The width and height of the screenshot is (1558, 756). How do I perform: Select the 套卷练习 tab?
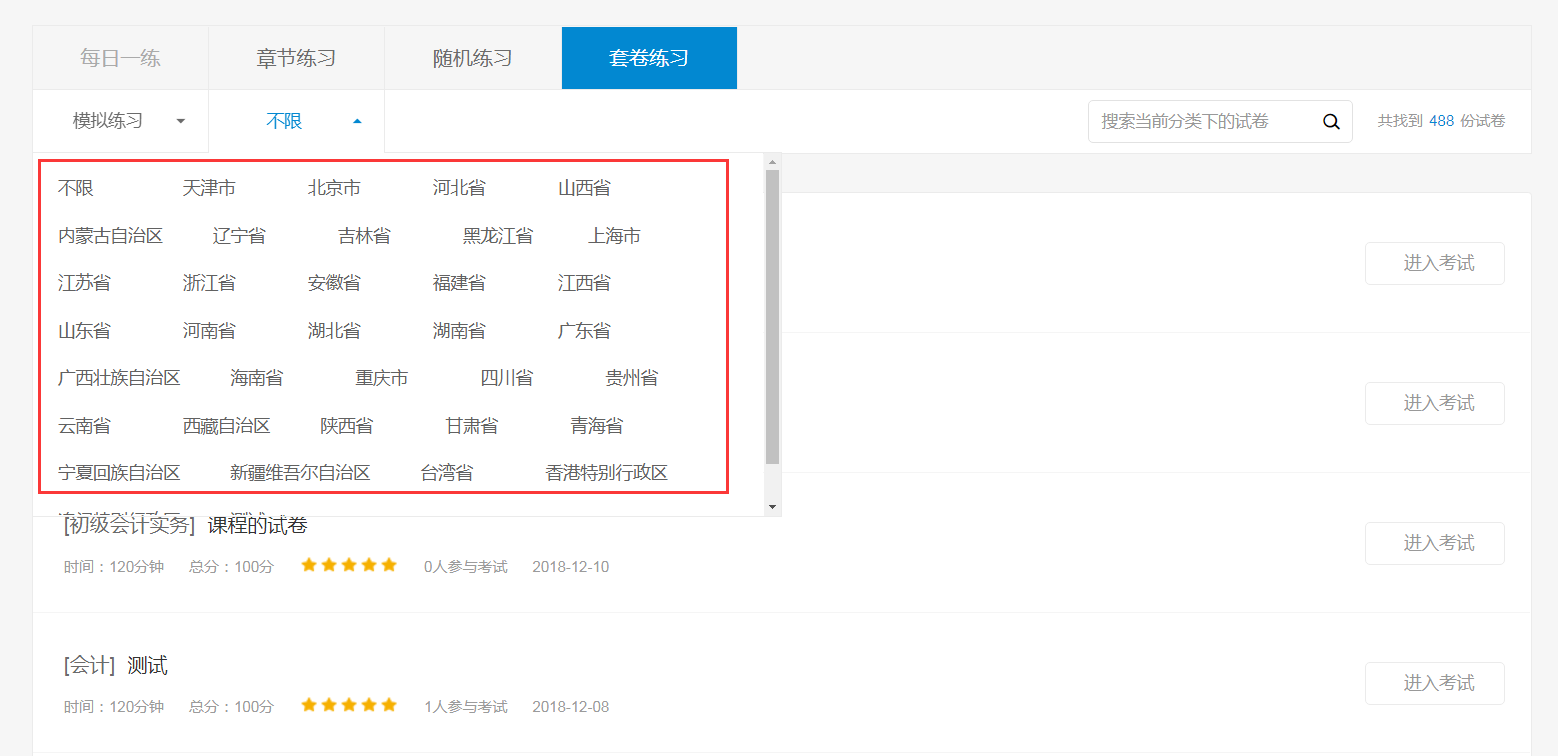coord(649,58)
